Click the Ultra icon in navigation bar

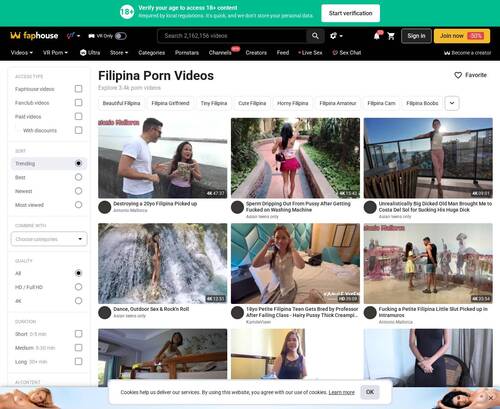click(x=83, y=52)
